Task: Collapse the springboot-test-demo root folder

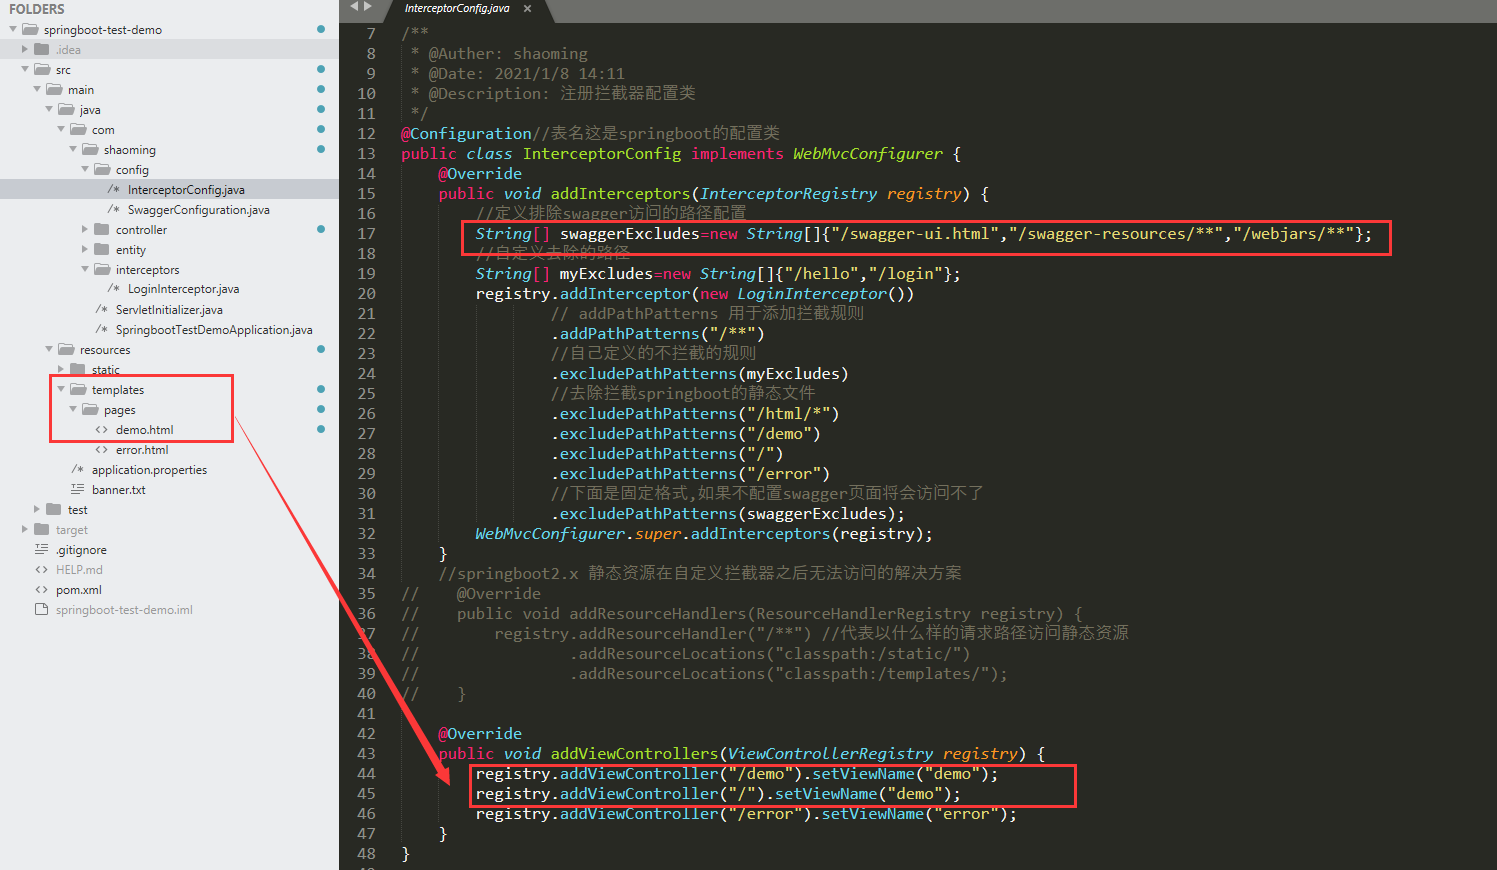Action: pyautogui.click(x=13, y=30)
